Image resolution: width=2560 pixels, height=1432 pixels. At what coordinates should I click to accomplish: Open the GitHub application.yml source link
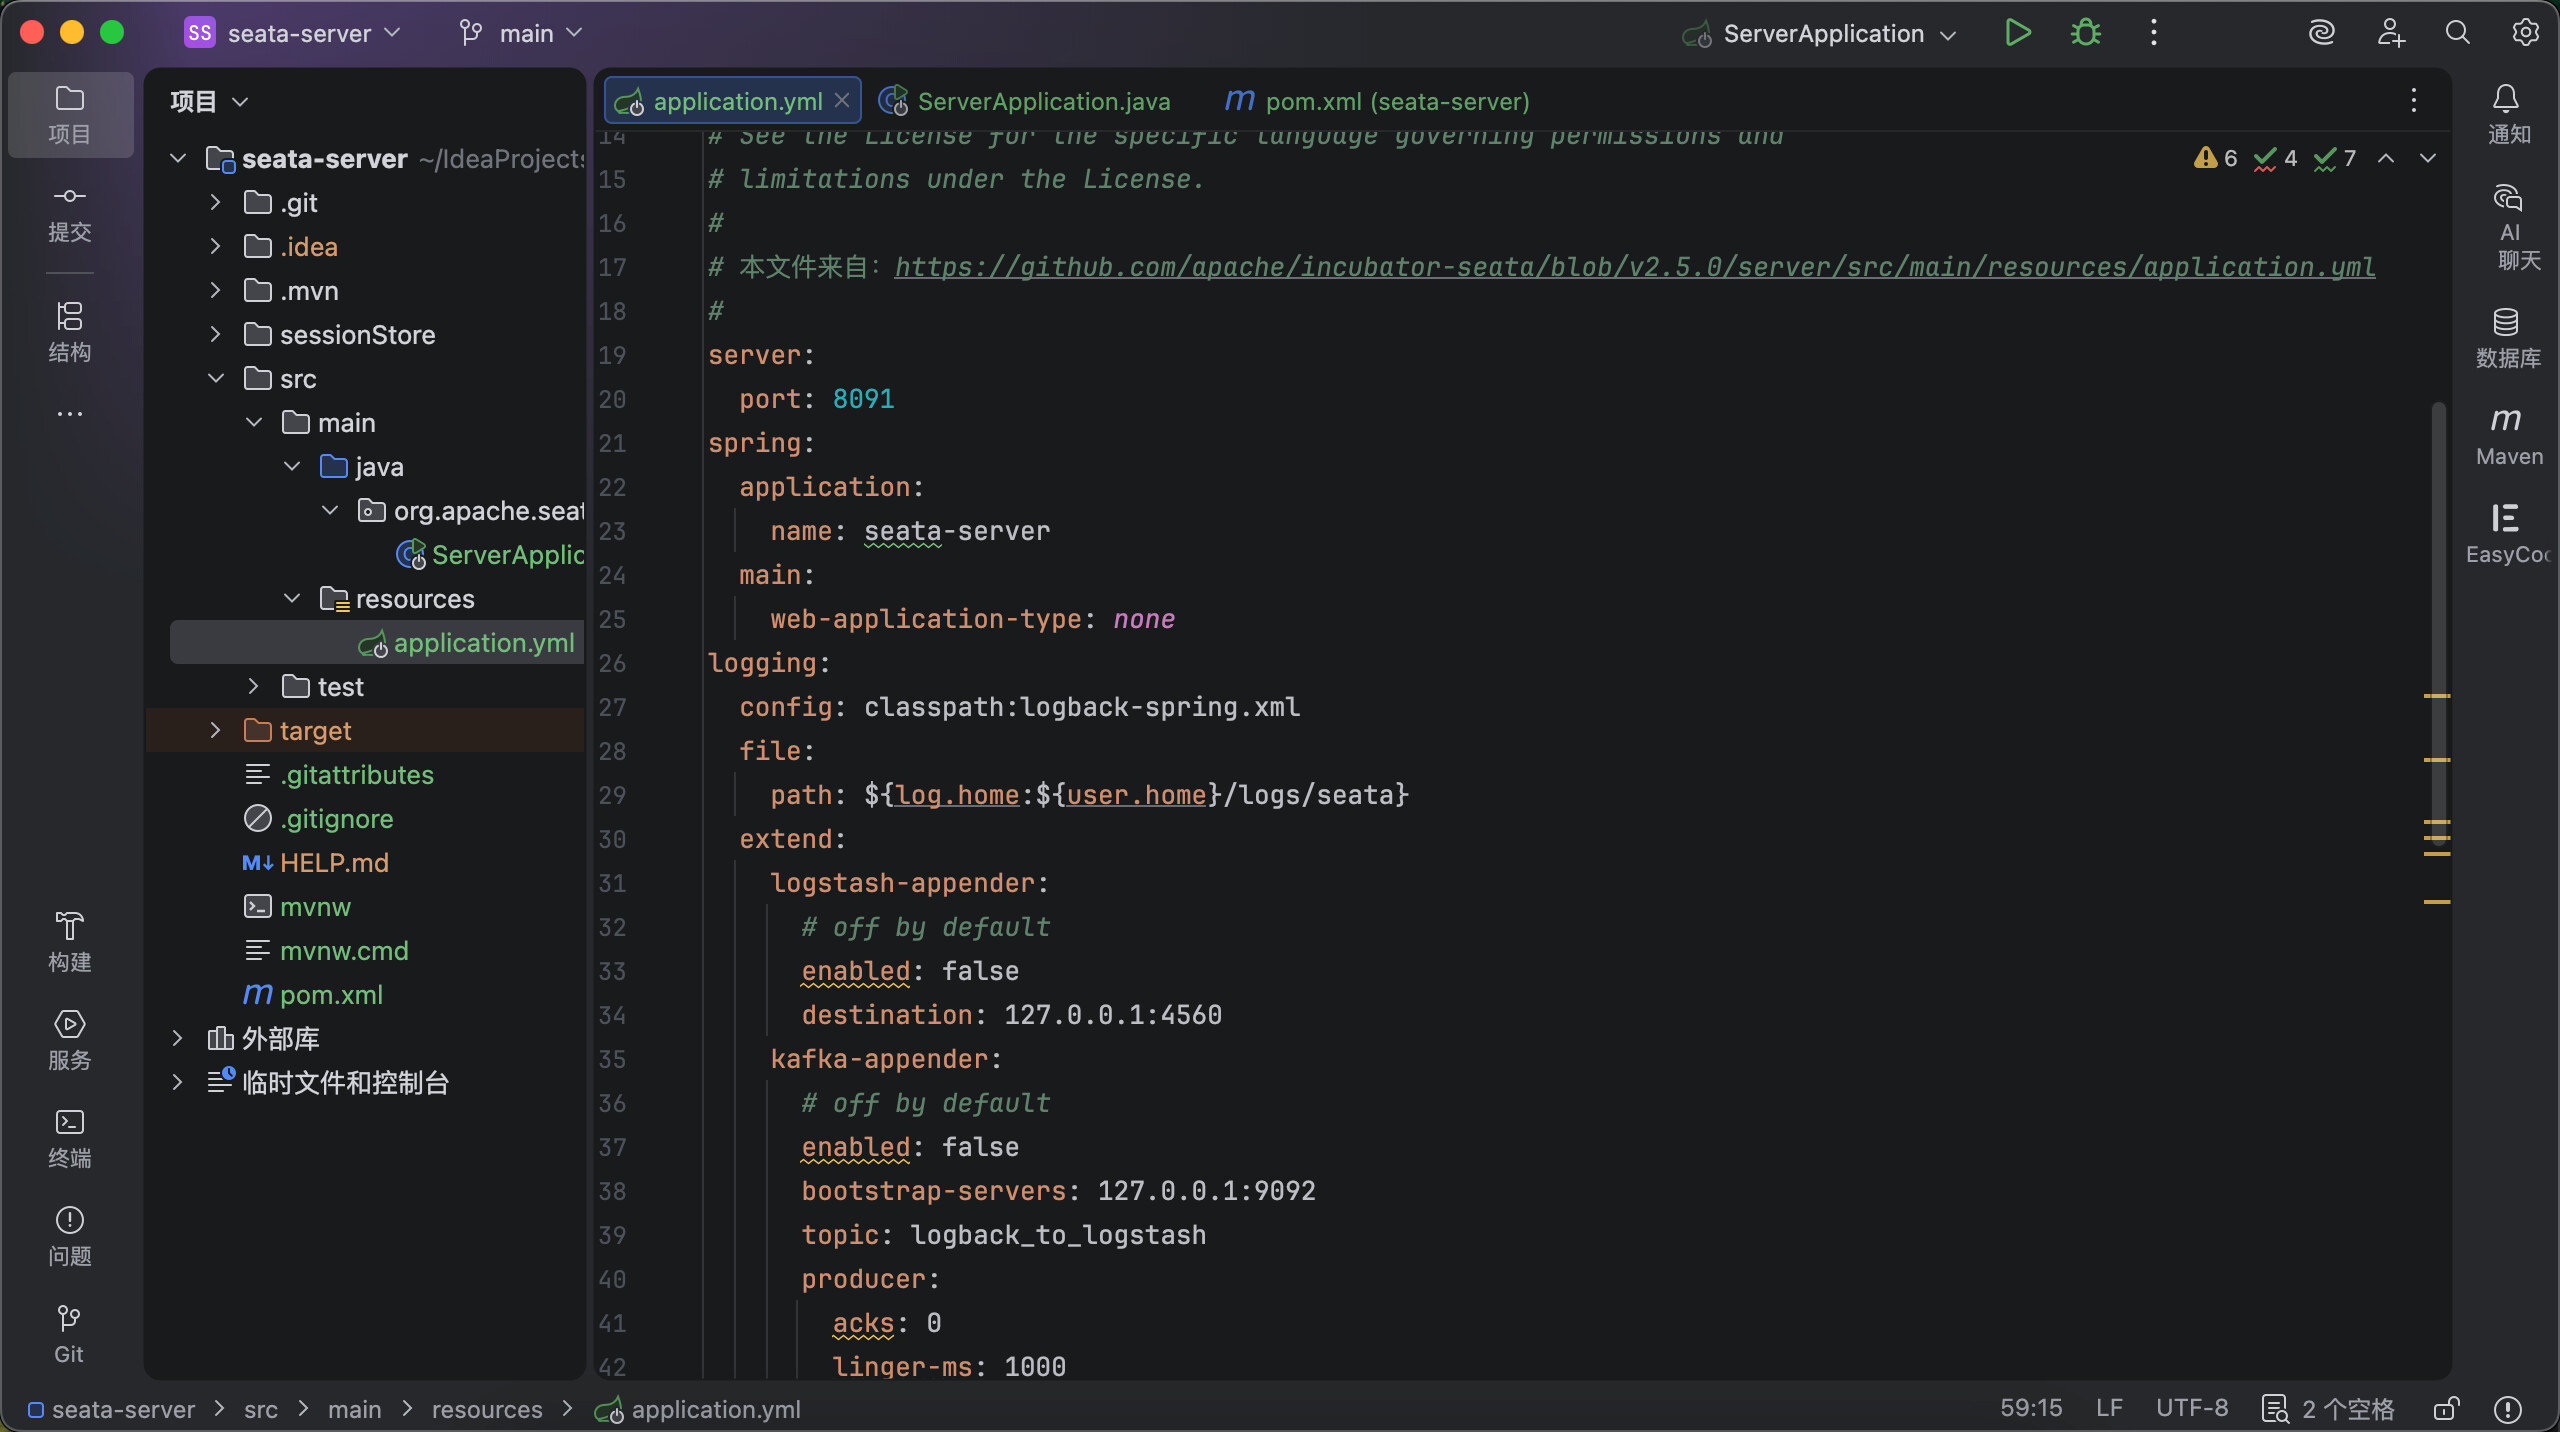(x=1634, y=267)
